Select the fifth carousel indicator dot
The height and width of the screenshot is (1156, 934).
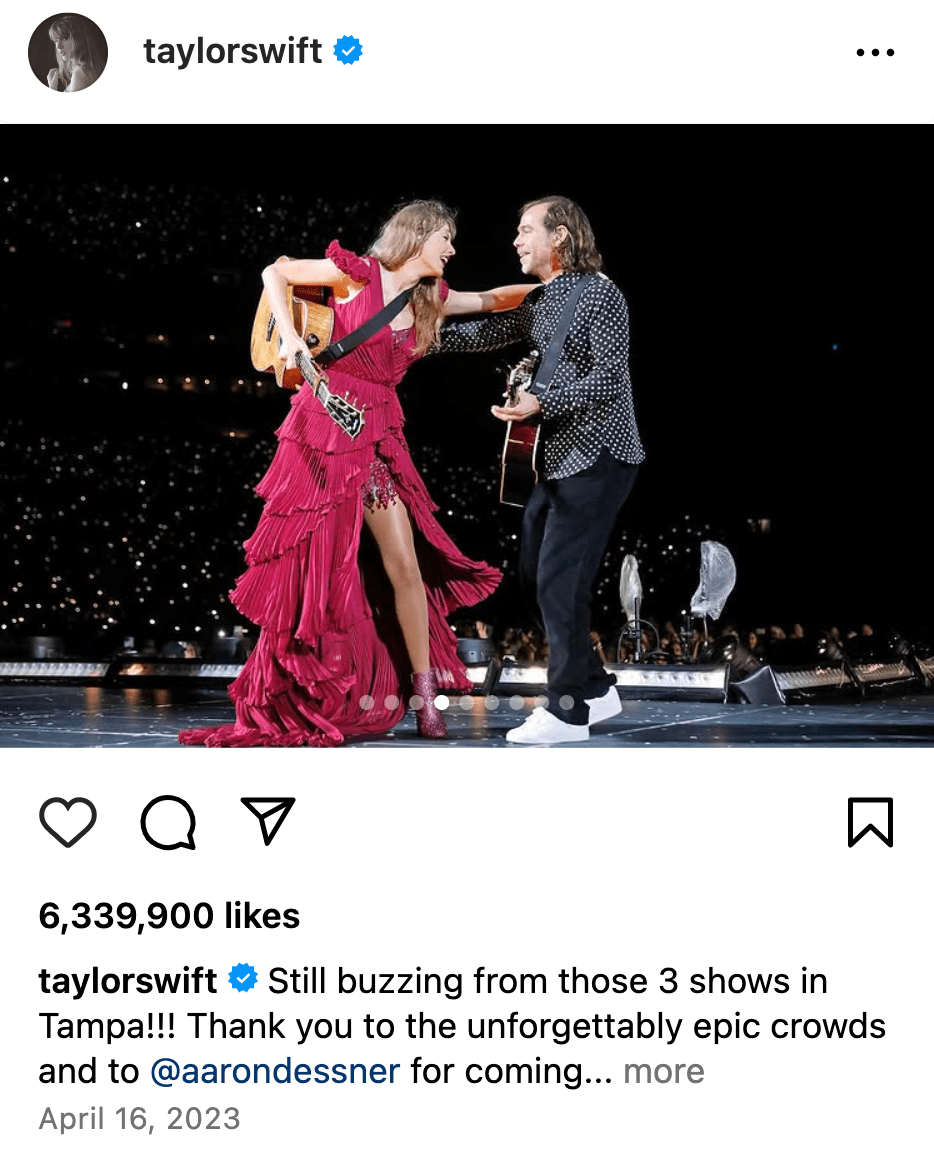[467, 703]
